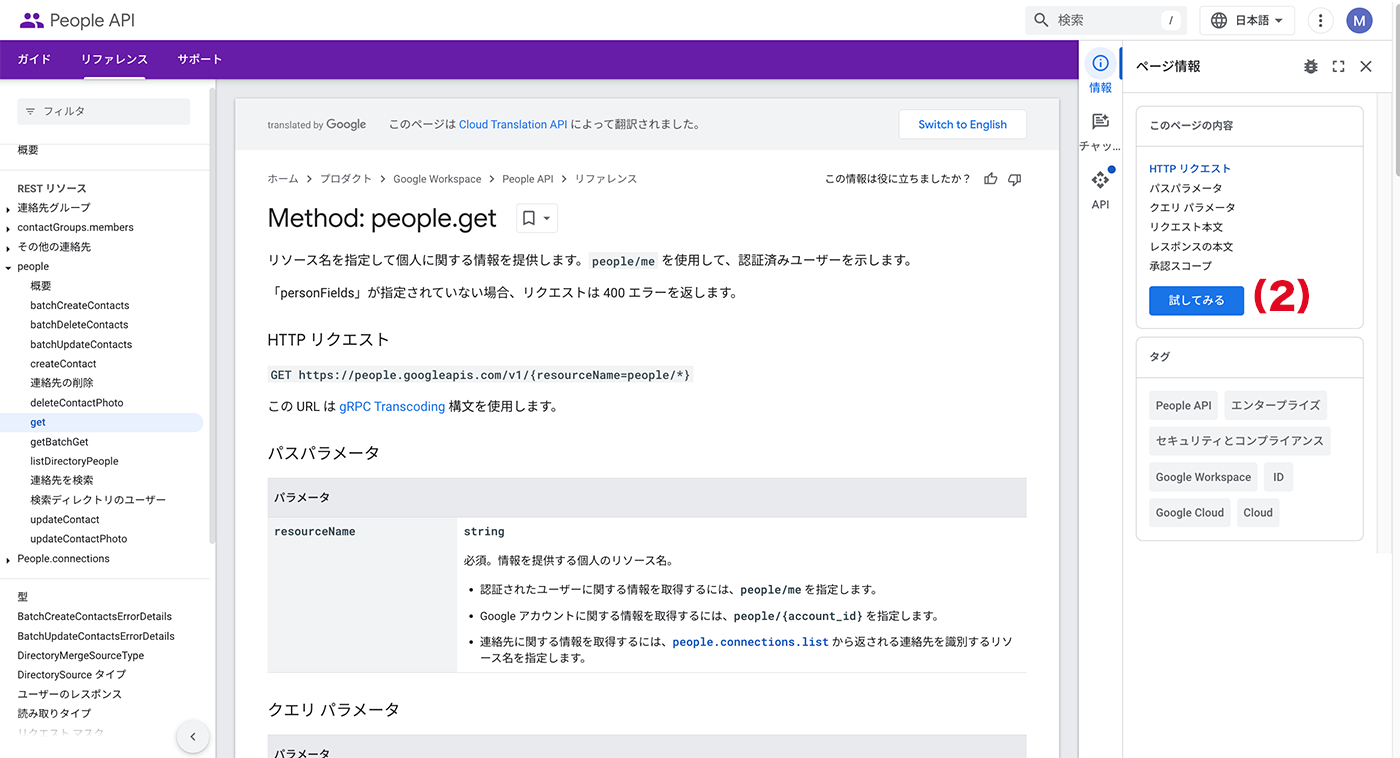Open batchUpdateContacts in navigation
Screen dimensions: 1400x758
click(81, 345)
